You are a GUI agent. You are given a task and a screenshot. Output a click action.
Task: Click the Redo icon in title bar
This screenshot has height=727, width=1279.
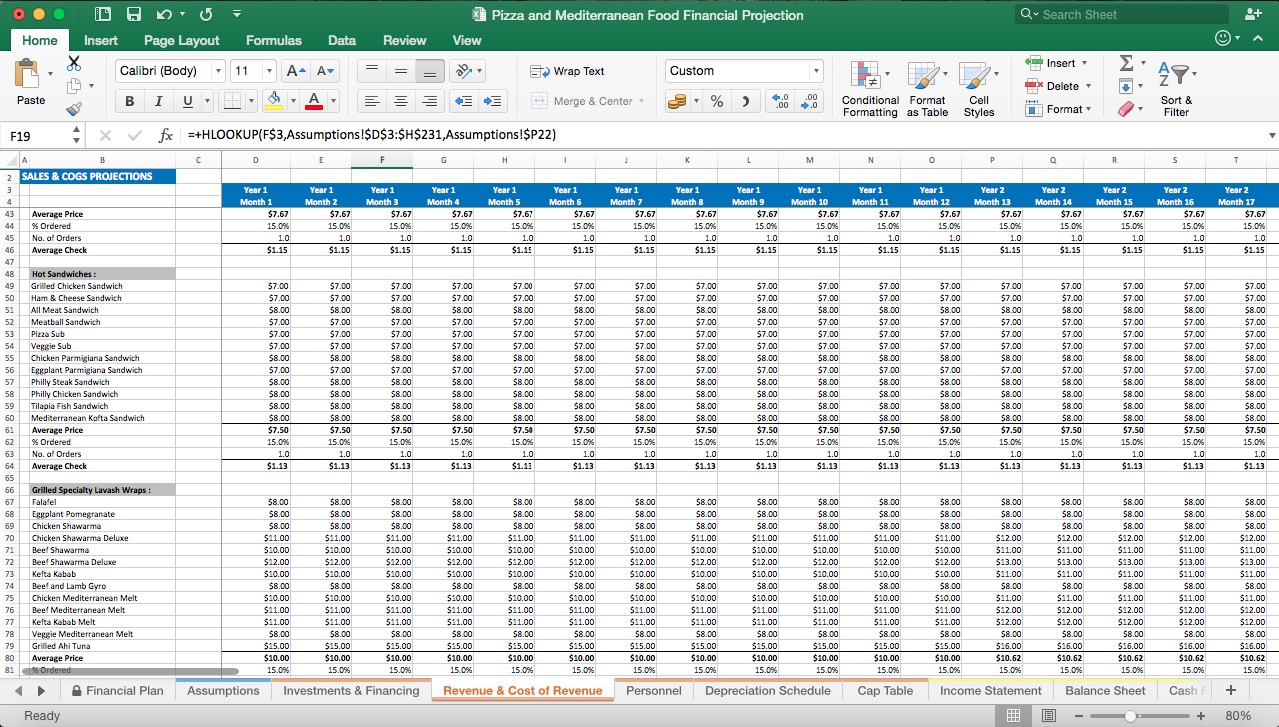[206, 14]
